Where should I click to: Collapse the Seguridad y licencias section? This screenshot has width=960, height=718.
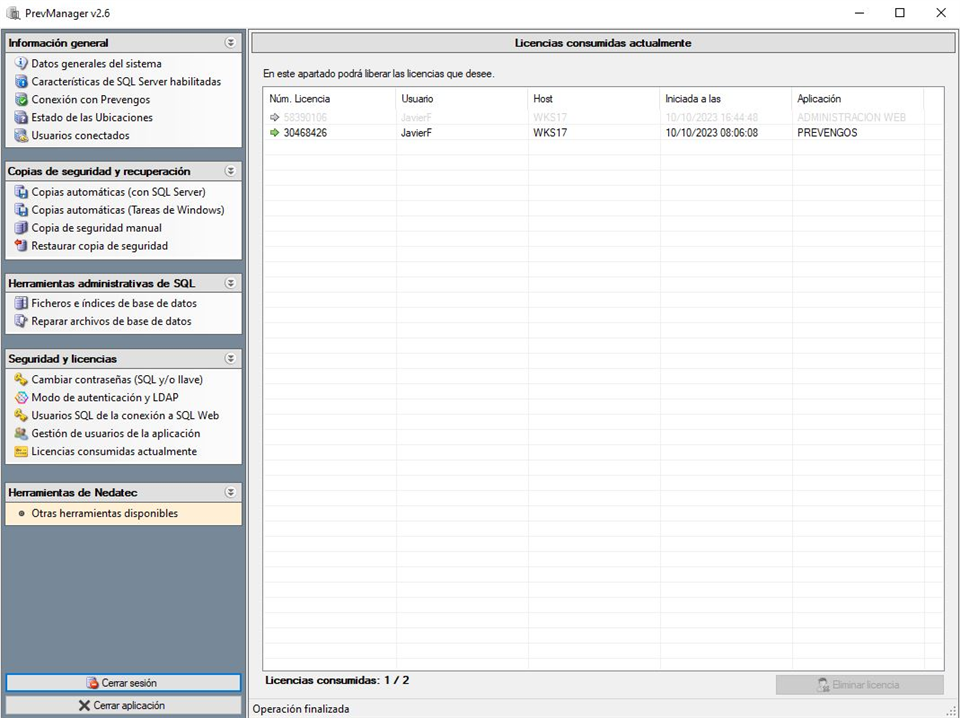pos(231,358)
